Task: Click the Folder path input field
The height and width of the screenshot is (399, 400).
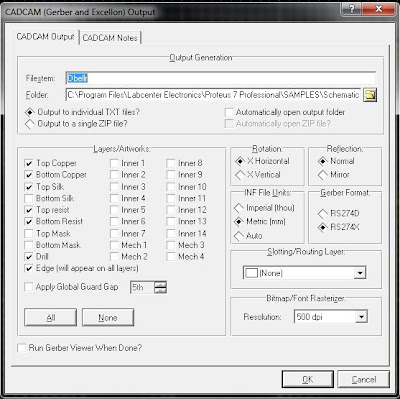Action: click(213, 95)
